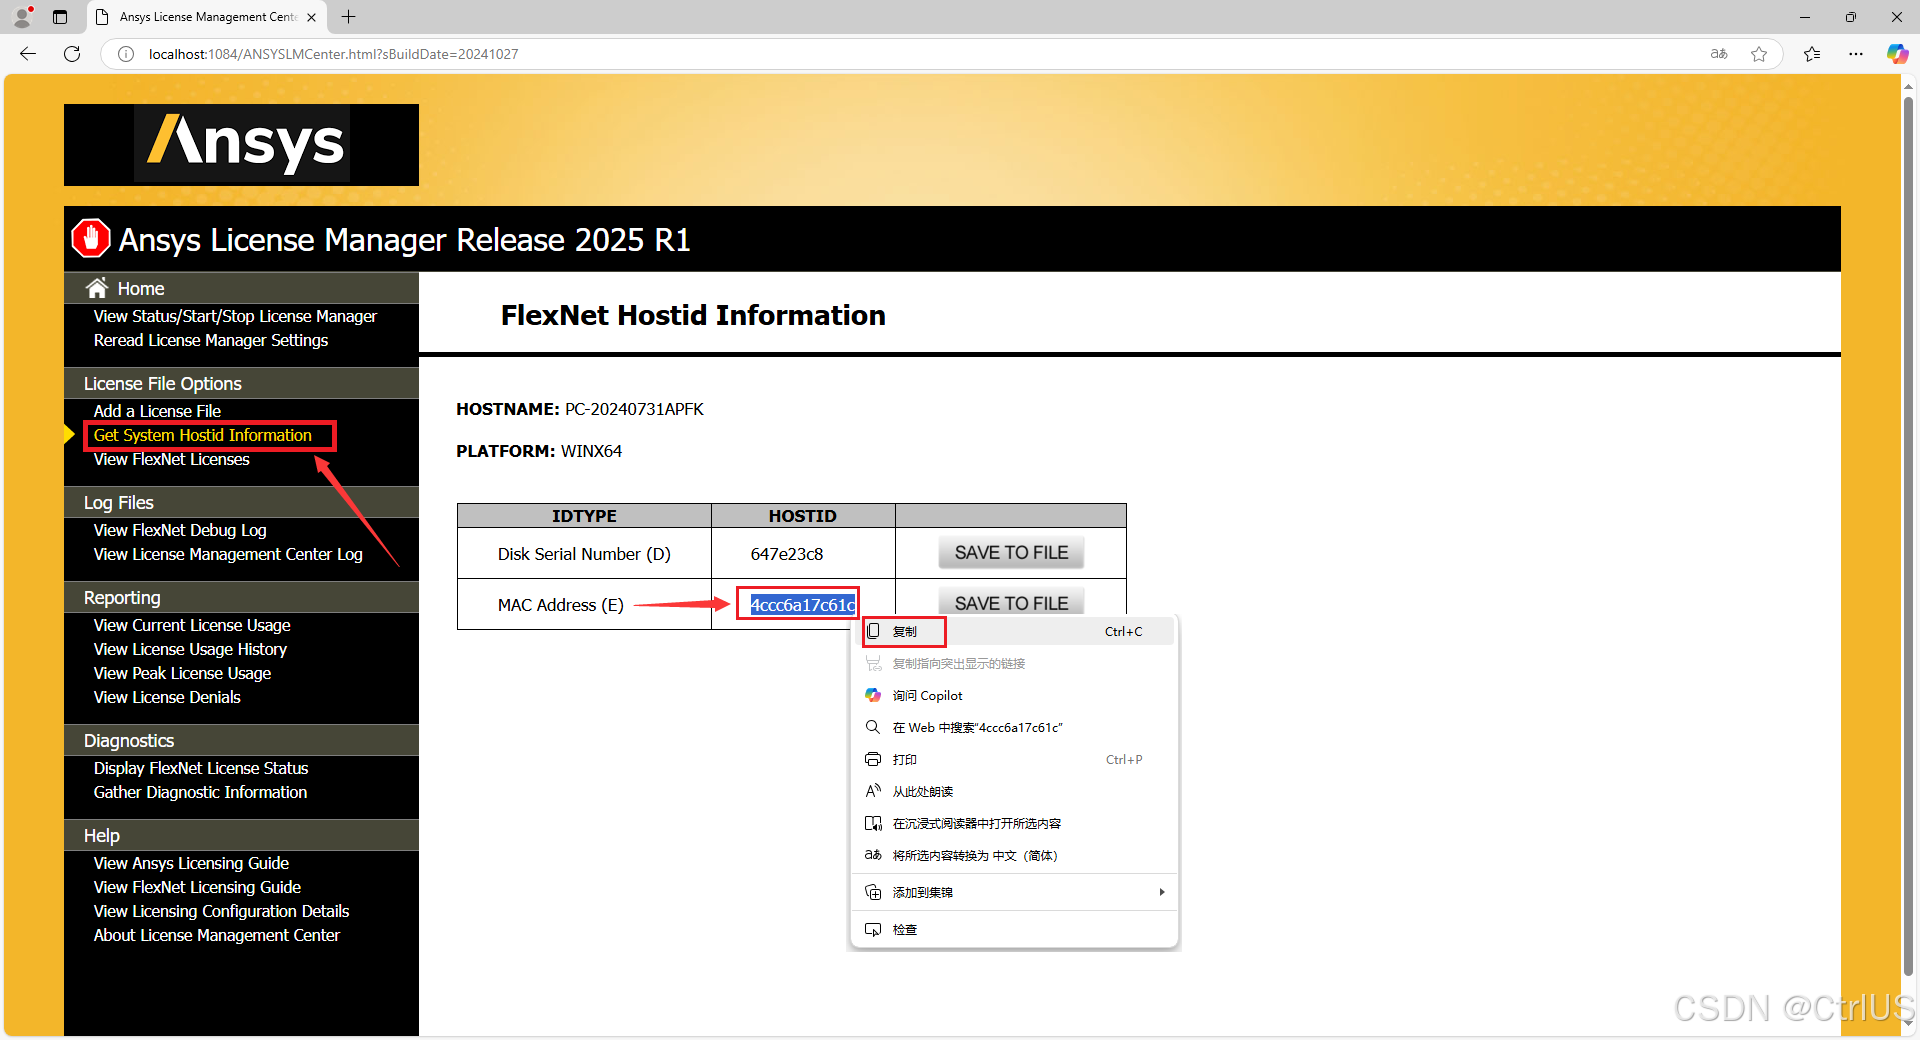The width and height of the screenshot is (1920, 1040).
Task: Click the Copilot icon in context menu
Action: [x=873, y=695]
